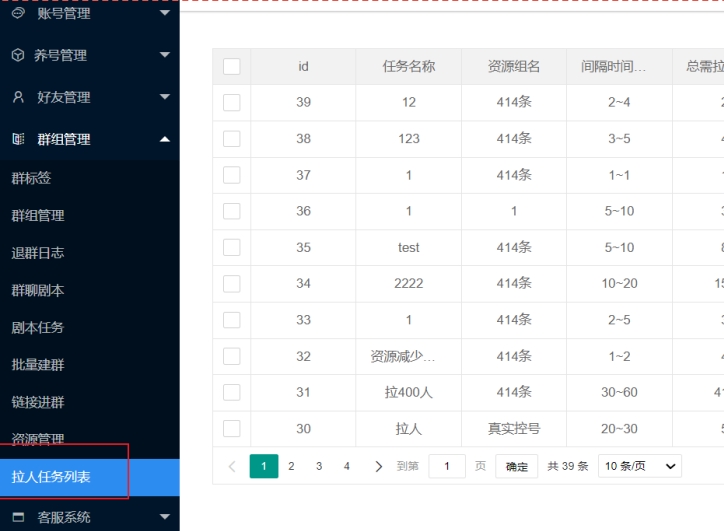The image size is (724, 531).
Task: Select the 拉人任务列表 menu item
Action: click(x=90, y=477)
